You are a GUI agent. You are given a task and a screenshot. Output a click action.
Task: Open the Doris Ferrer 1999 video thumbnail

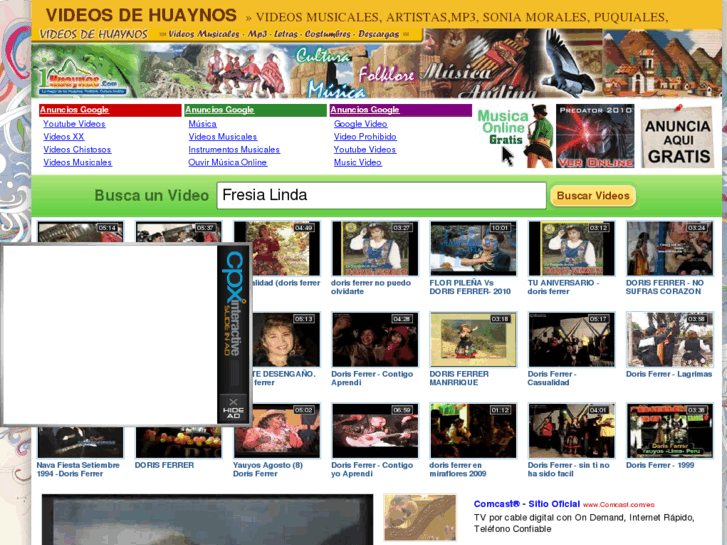(x=670, y=431)
